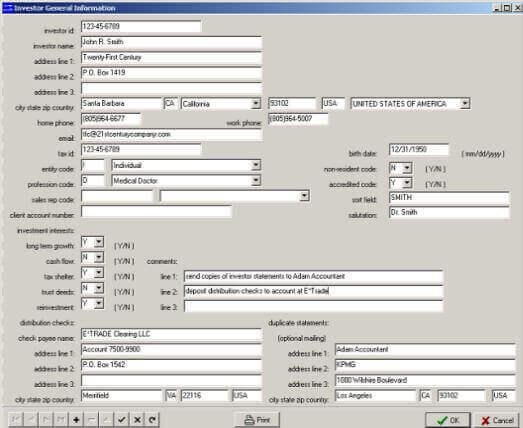Expand the Medical Doctor profession dropdown
The width and height of the screenshot is (523, 428).
(255, 180)
